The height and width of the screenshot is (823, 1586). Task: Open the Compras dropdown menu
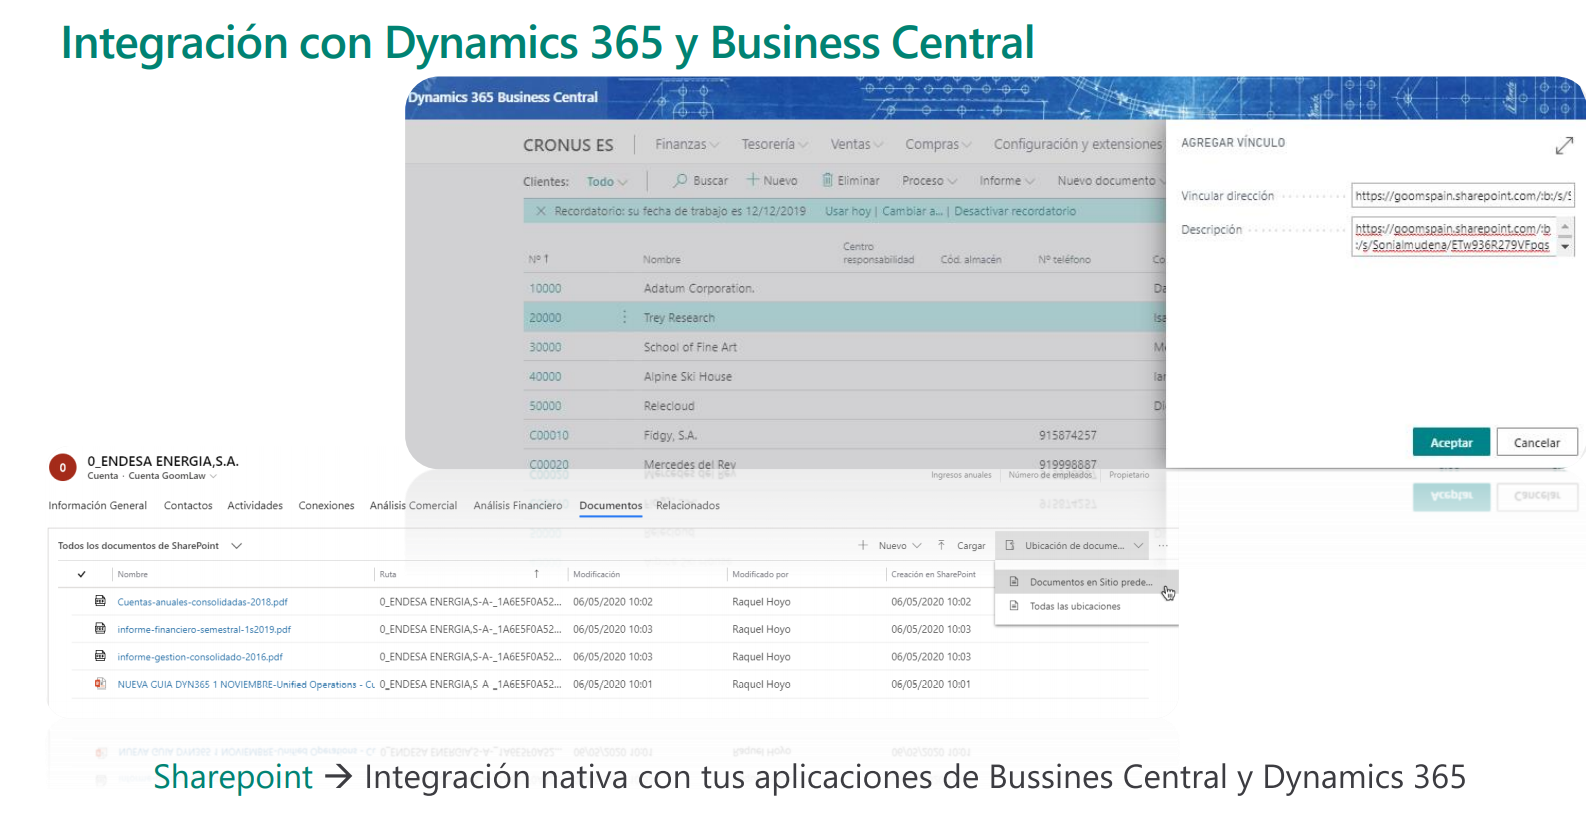[938, 144]
